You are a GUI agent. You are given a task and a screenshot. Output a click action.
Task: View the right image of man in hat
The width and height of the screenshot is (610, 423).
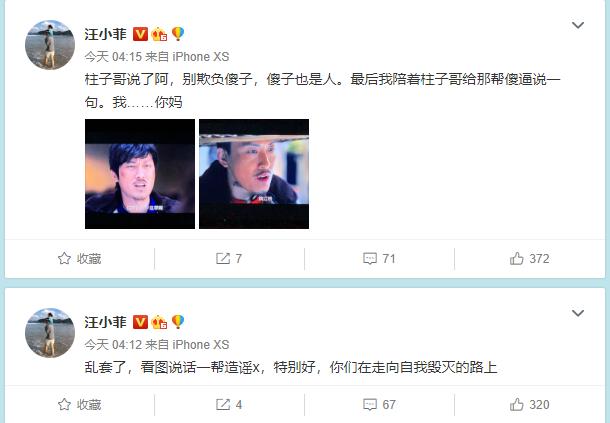(254, 174)
